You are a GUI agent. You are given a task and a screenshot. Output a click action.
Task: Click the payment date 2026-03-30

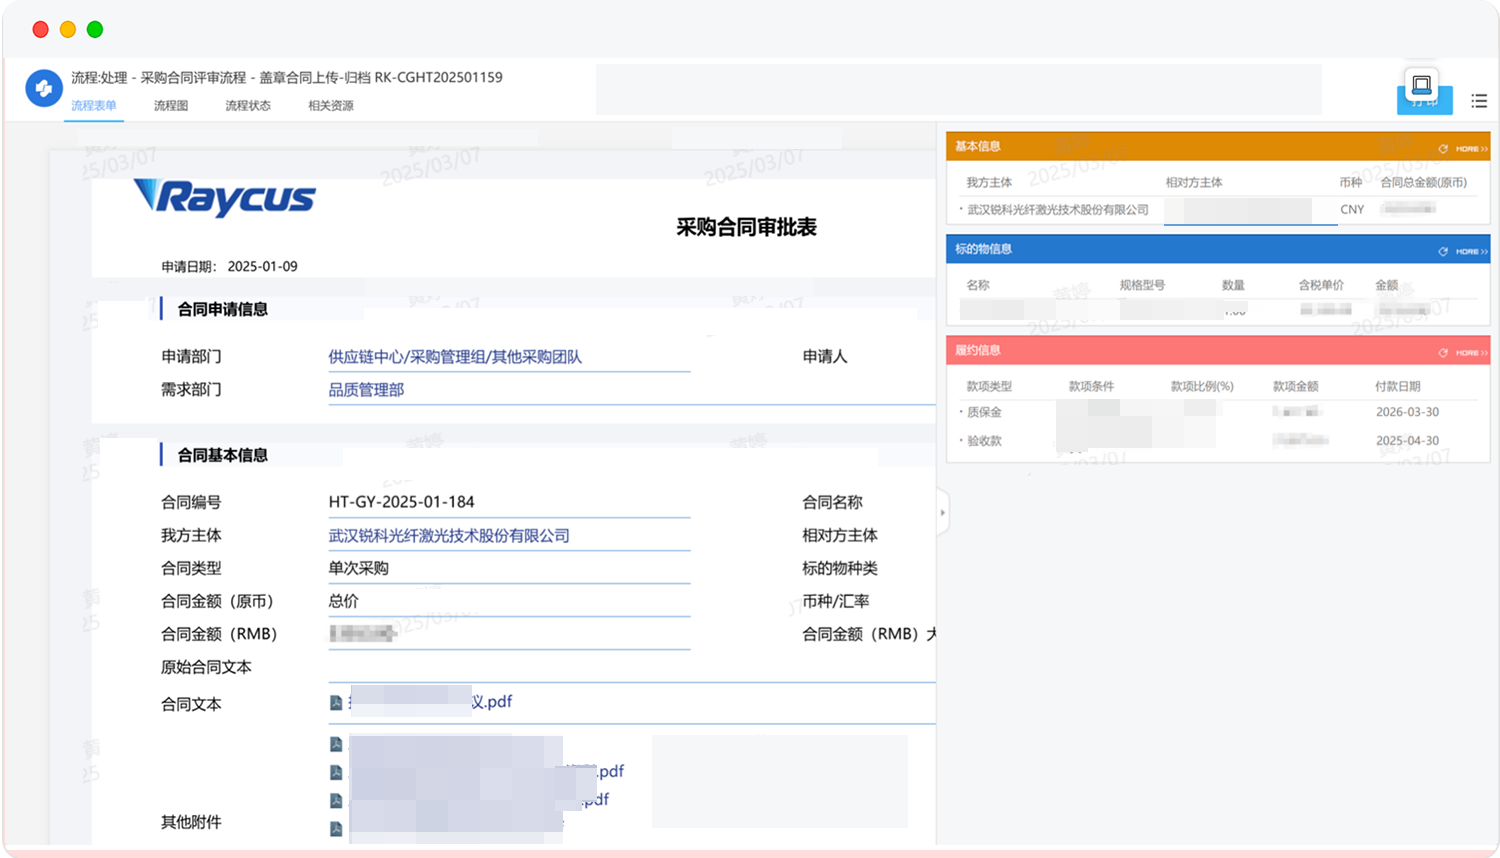1407,412
